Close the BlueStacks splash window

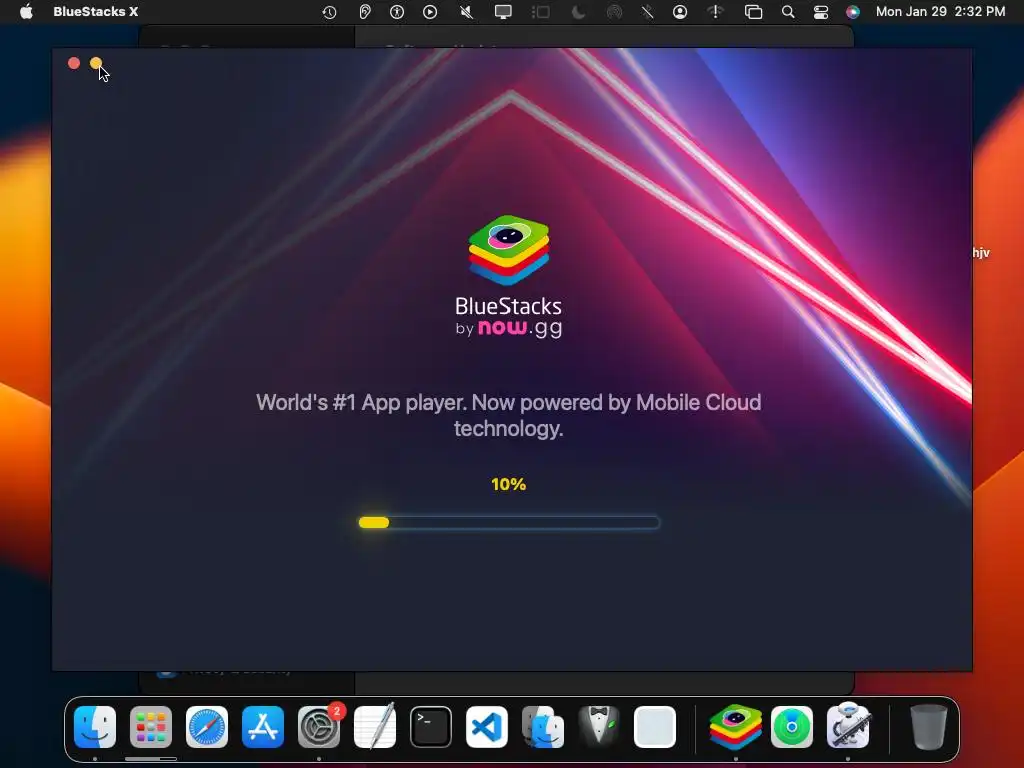pos(74,63)
